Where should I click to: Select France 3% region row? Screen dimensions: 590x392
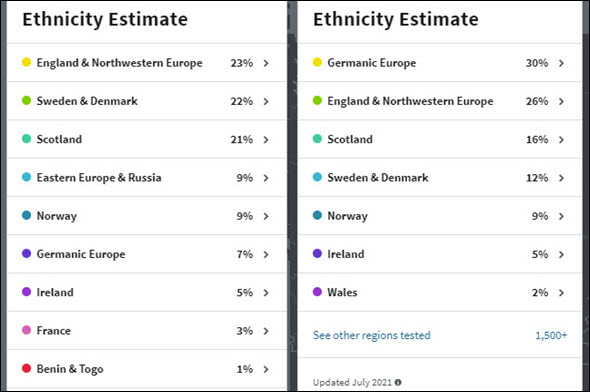pyautogui.click(x=147, y=331)
